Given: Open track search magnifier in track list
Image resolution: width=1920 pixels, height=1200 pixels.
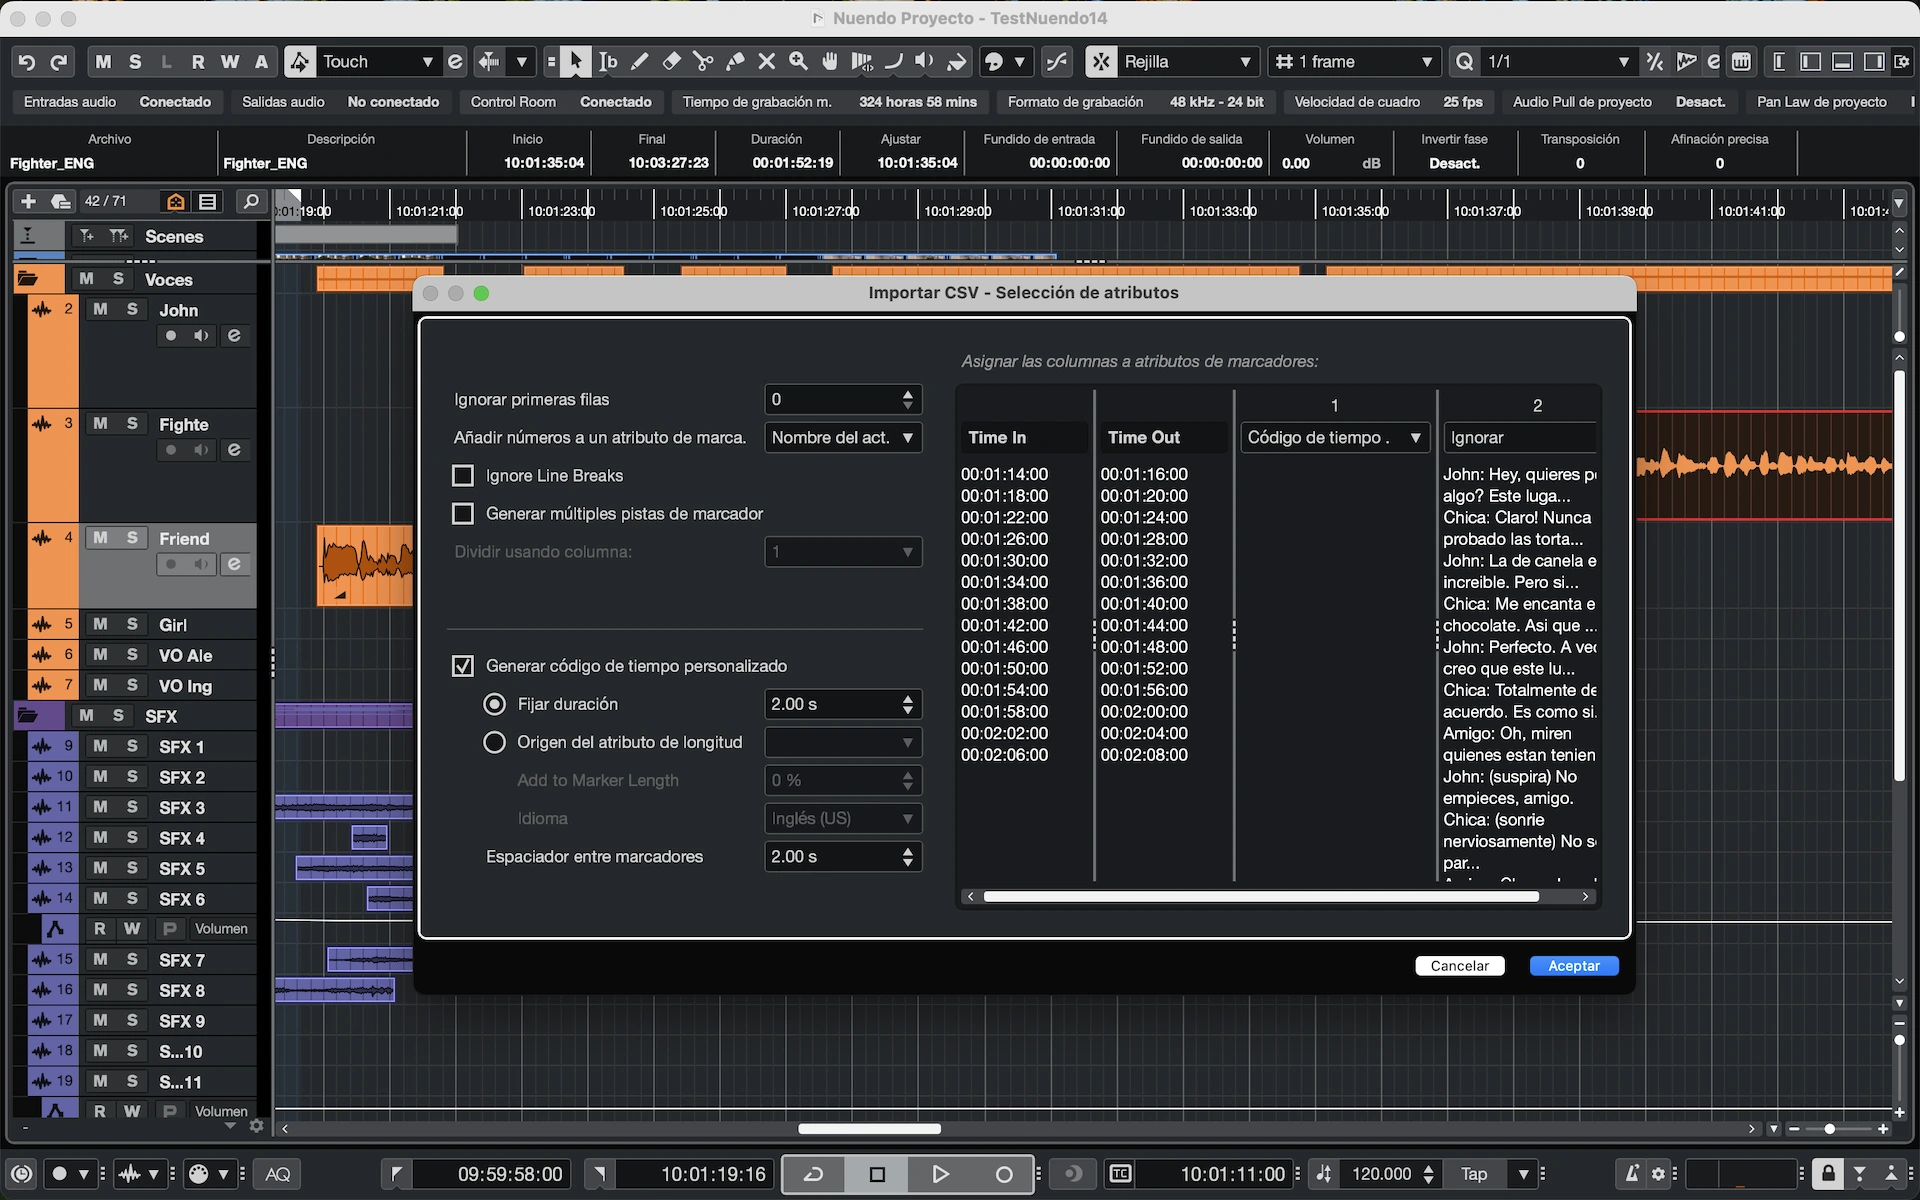Looking at the screenshot, I should pos(251,201).
